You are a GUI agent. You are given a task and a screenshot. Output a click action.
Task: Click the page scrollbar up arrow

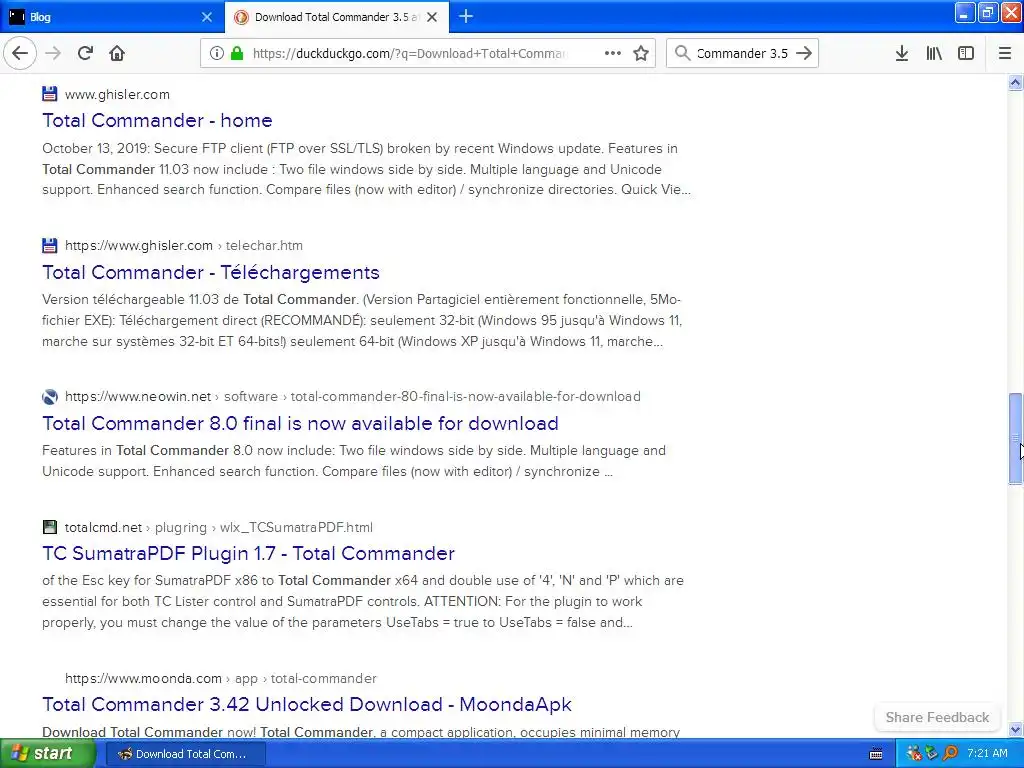tap(1015, 82)
